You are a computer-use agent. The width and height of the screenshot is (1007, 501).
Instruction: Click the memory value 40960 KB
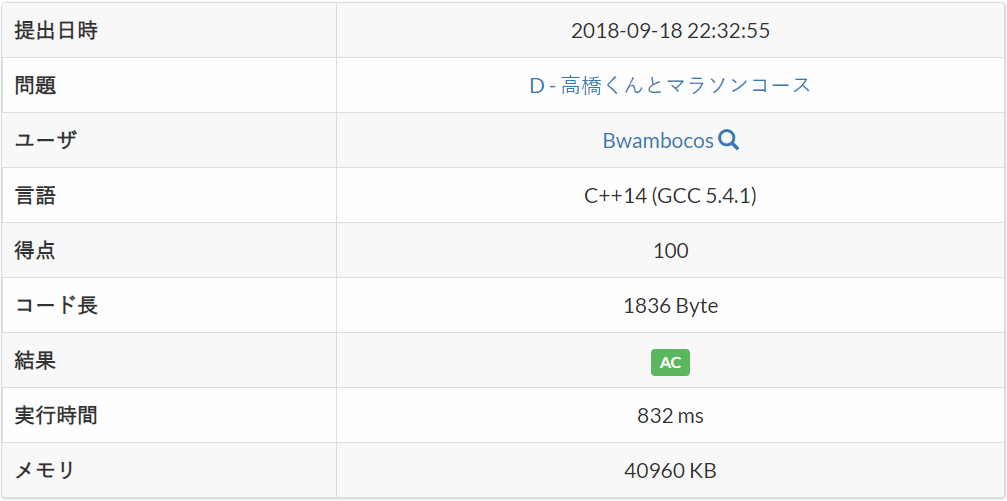[x=670, y=471]
